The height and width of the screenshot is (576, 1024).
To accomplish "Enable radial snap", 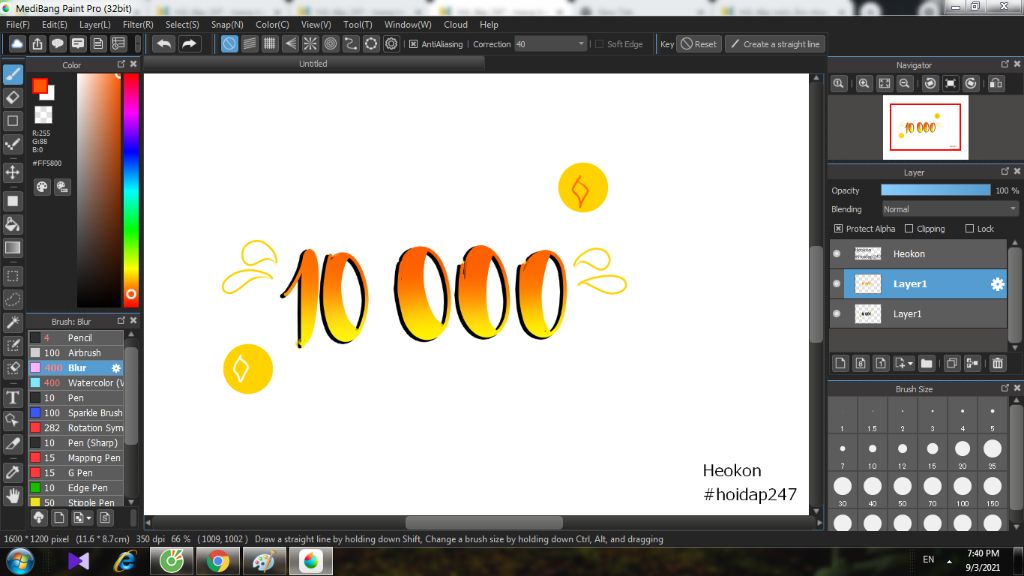I will [x=310, y=44].
